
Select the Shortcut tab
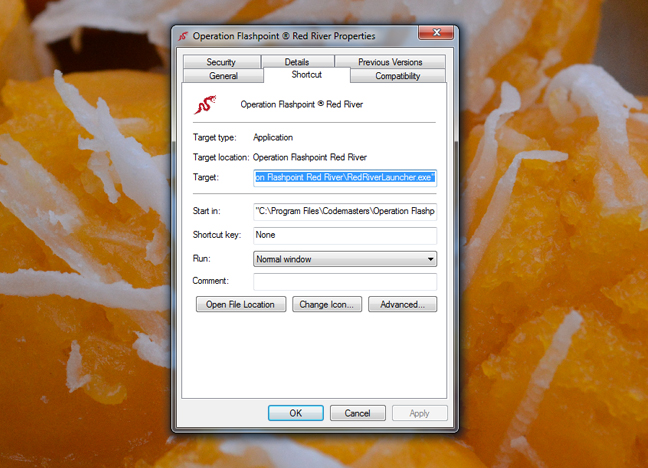click(307, 75)
